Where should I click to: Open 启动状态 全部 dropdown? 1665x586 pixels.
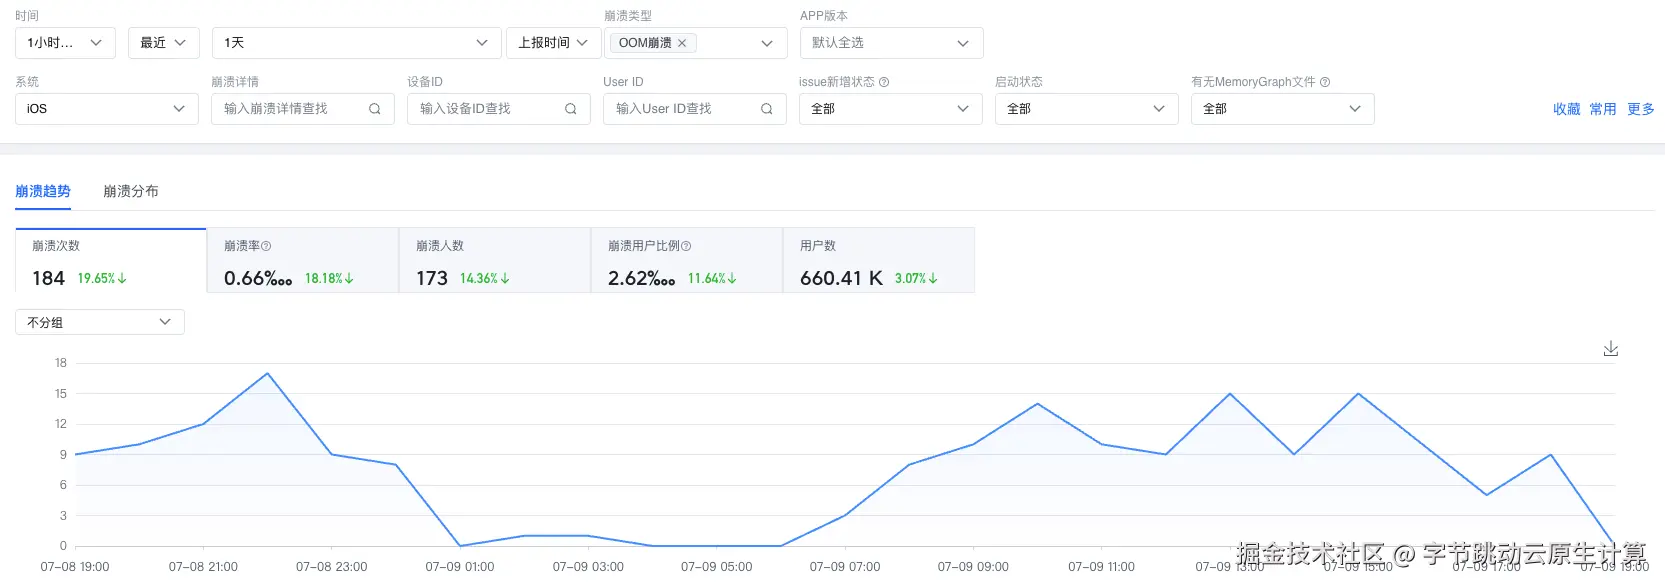tap(1087, 109)
